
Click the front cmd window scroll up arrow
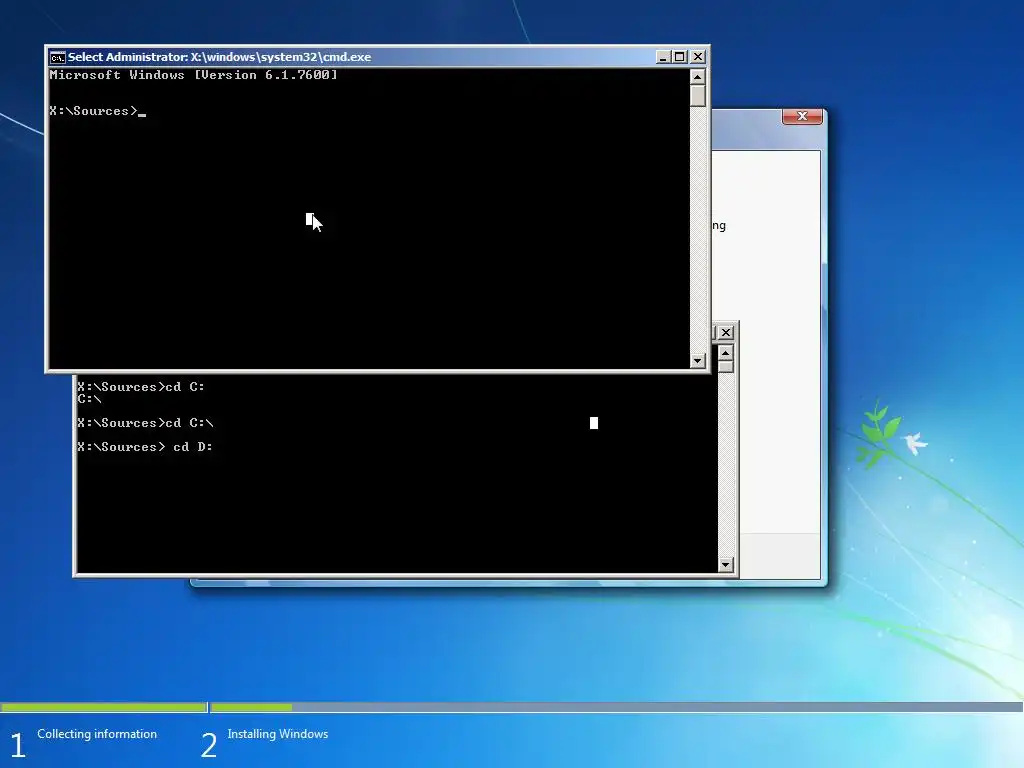697,77
